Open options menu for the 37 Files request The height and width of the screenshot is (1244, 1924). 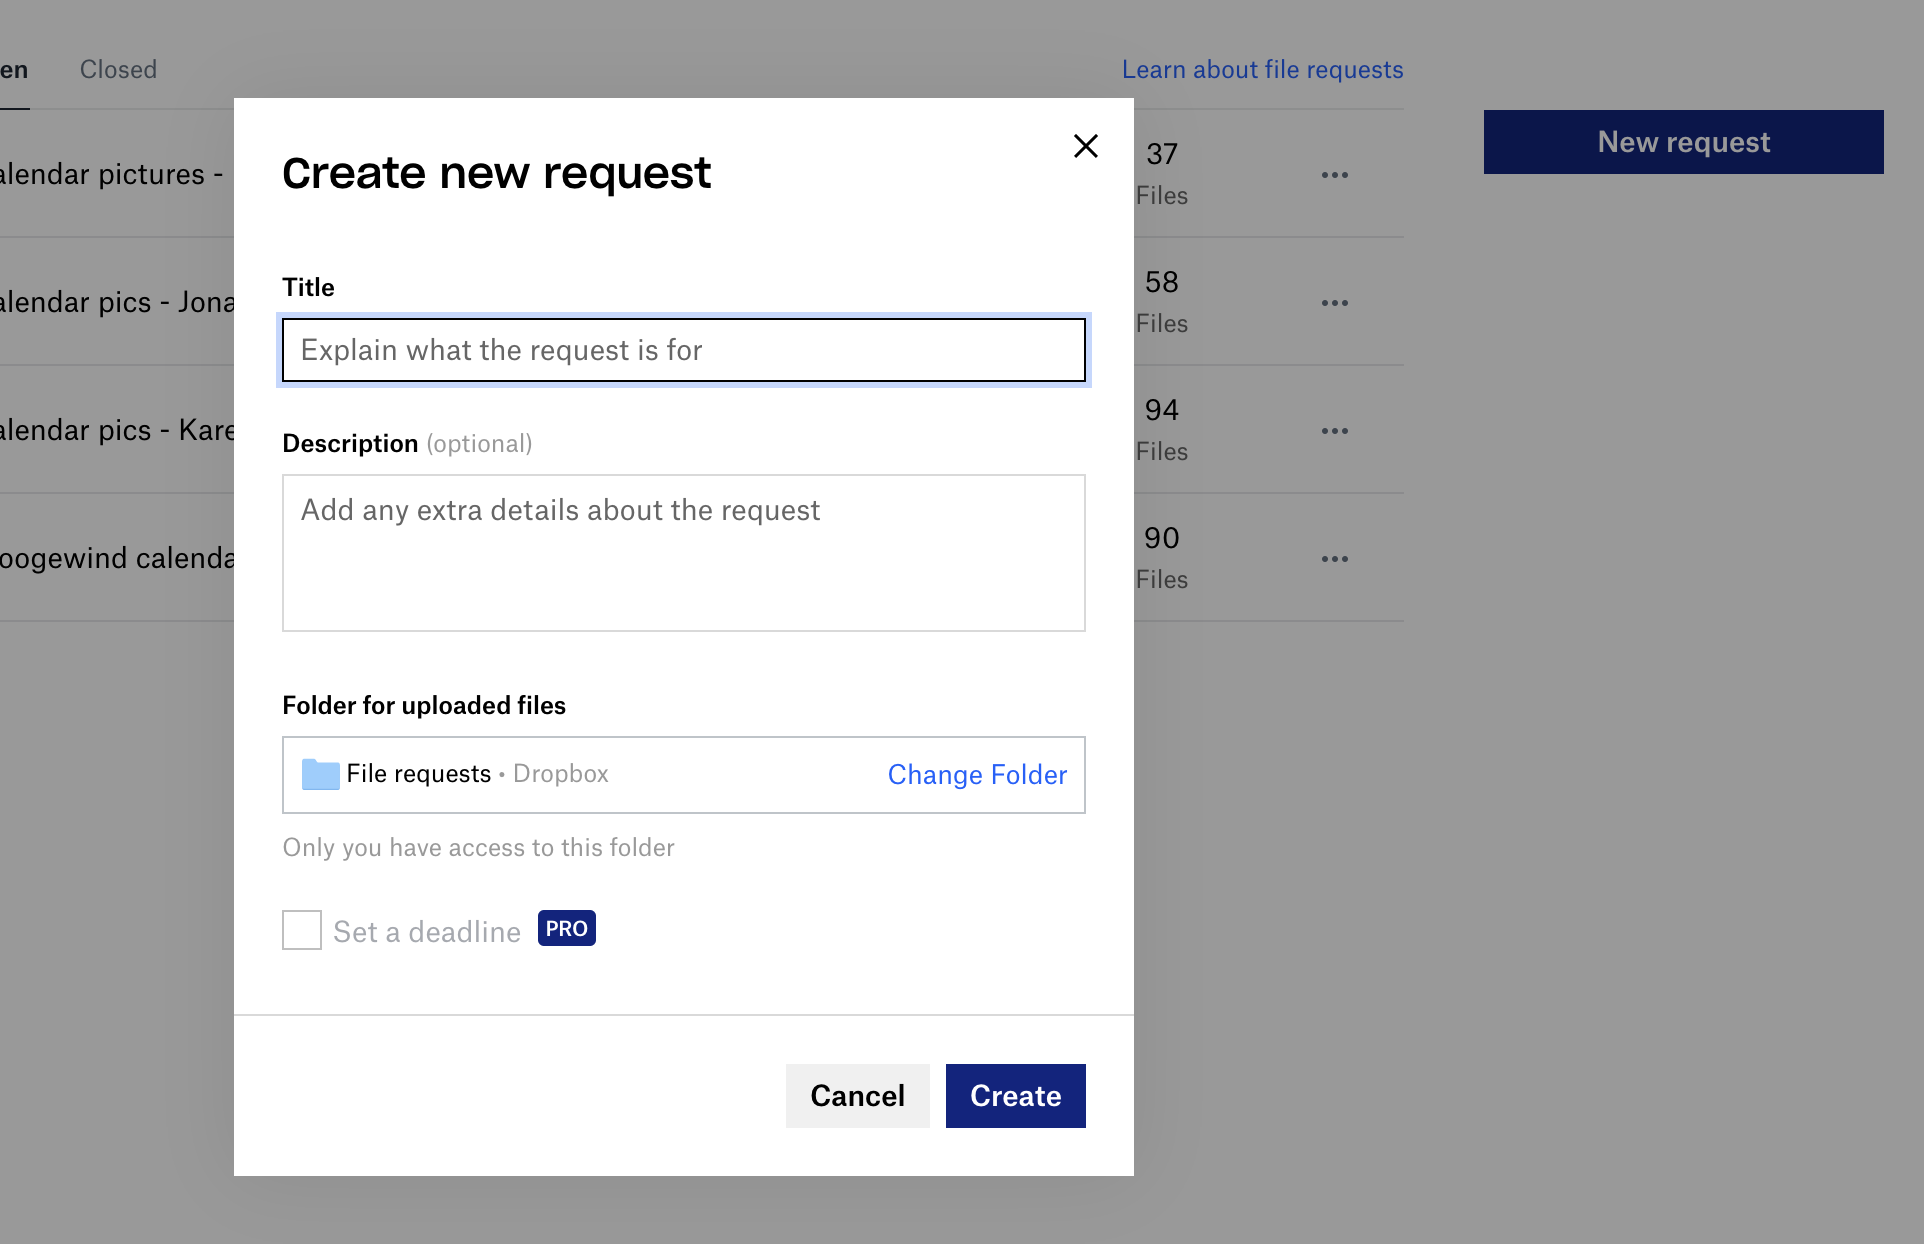tap(1336, 174)
